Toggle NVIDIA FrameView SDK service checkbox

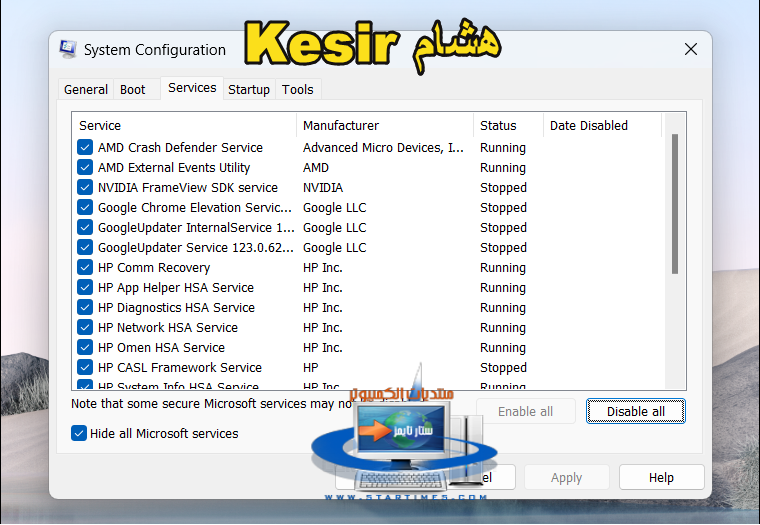click(85, 187)
